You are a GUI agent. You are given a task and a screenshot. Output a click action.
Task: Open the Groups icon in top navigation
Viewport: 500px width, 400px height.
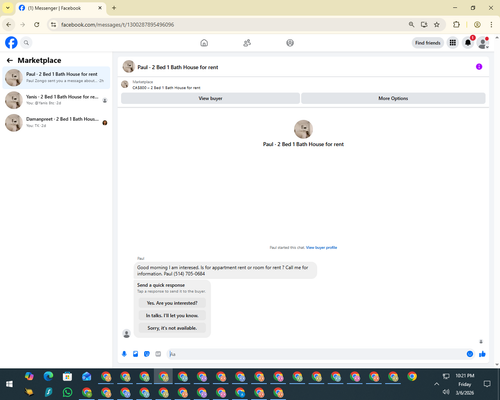[x=290, y=43]
